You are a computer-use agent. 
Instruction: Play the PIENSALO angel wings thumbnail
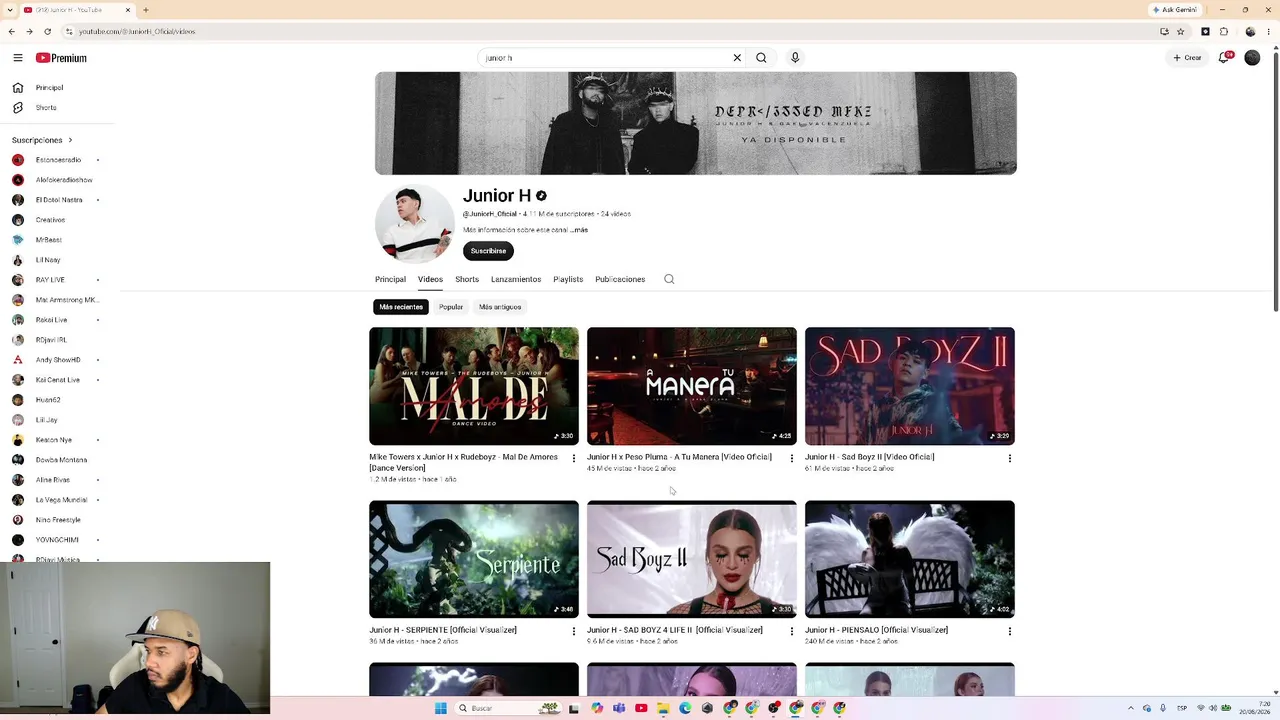(x=910, y=559)
